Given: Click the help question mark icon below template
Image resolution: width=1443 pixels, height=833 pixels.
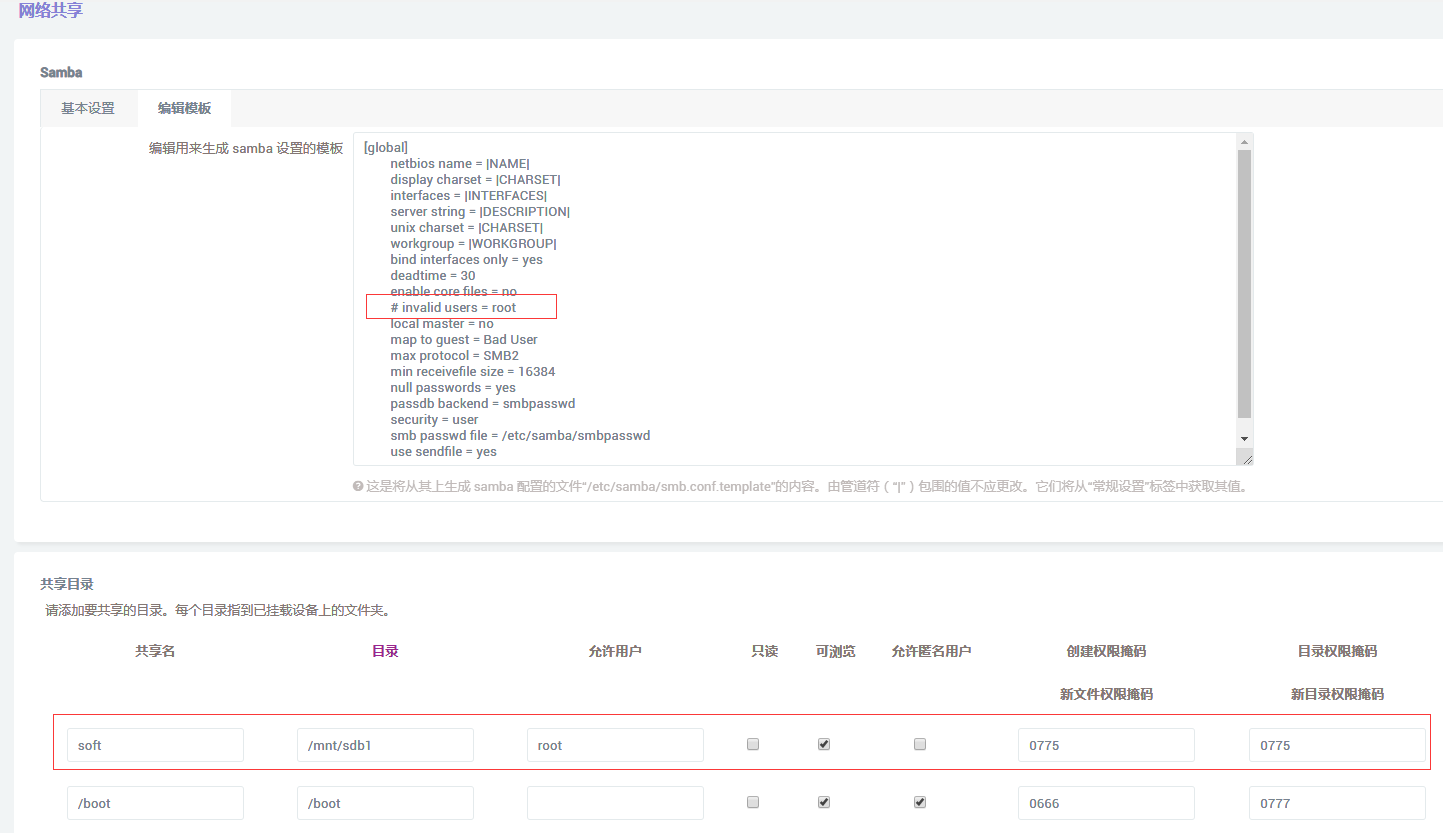Looking at the screenshot, I should tap(358, 487).
